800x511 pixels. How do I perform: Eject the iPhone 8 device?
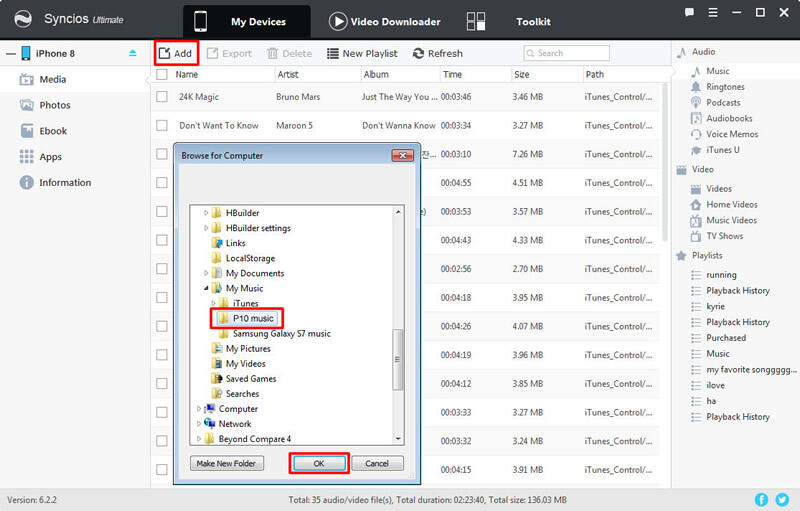coord(133,53)
